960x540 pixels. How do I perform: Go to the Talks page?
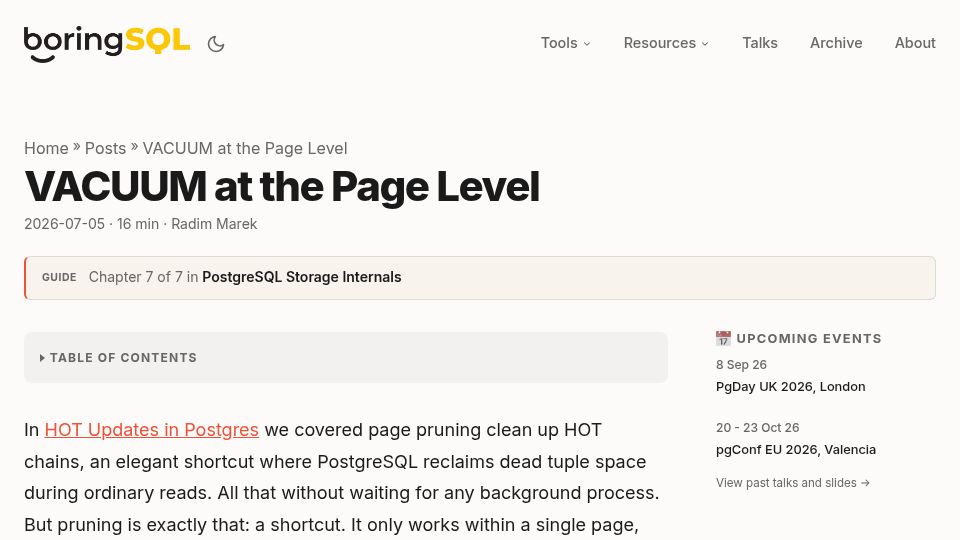(x=760, y=43)
